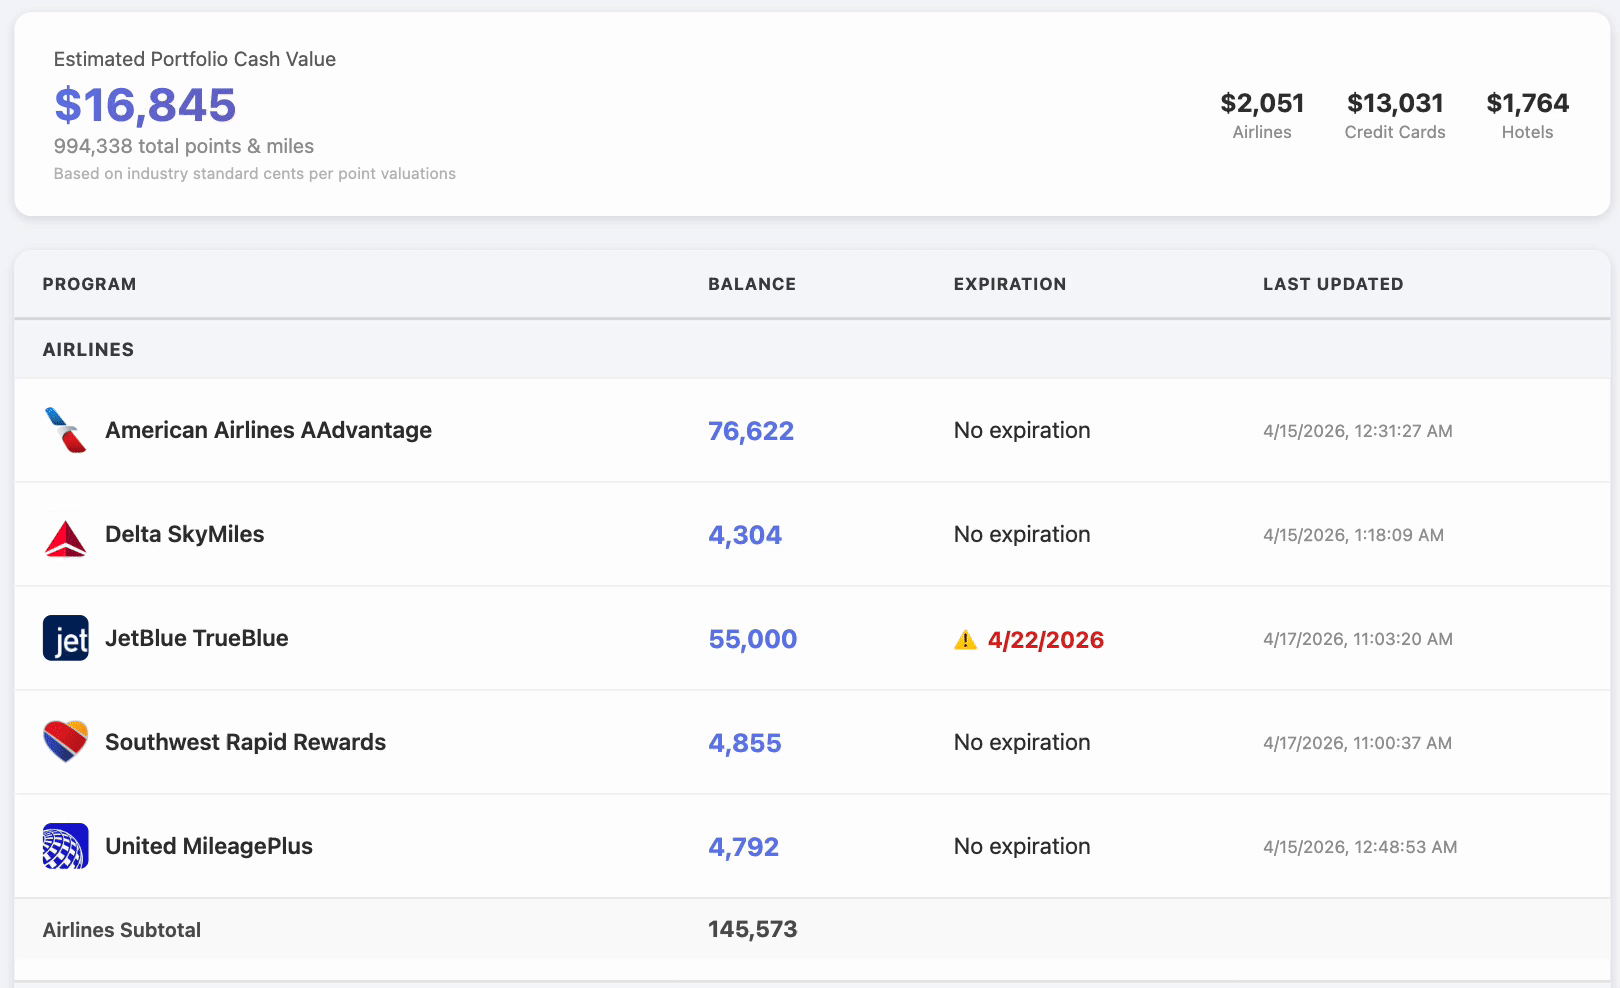Click the Estimated Portfolio Cash Value heading
Screen dimensions: 1620x988
click(x=195, y=59)
